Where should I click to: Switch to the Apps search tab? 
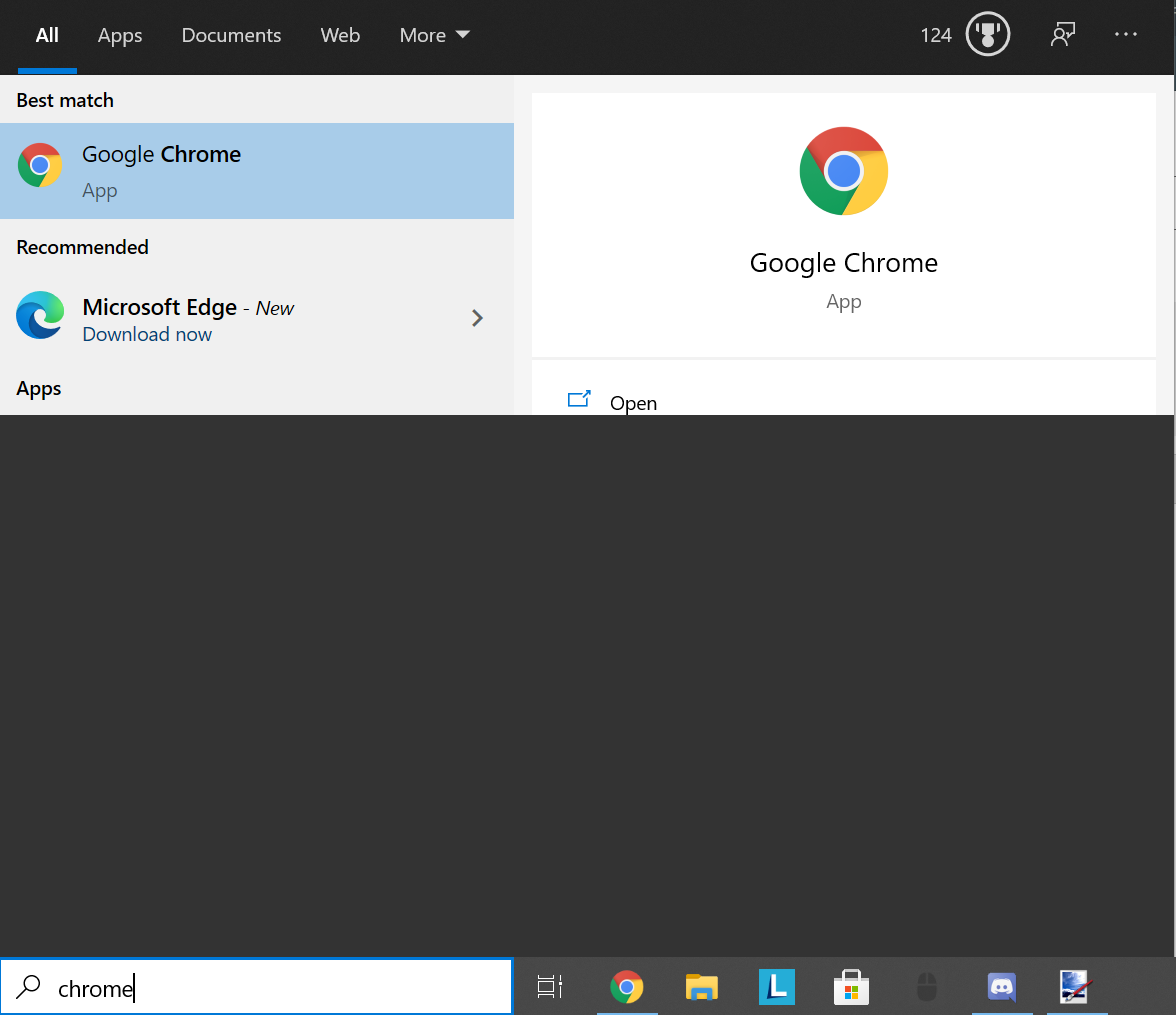click(120, 35)
